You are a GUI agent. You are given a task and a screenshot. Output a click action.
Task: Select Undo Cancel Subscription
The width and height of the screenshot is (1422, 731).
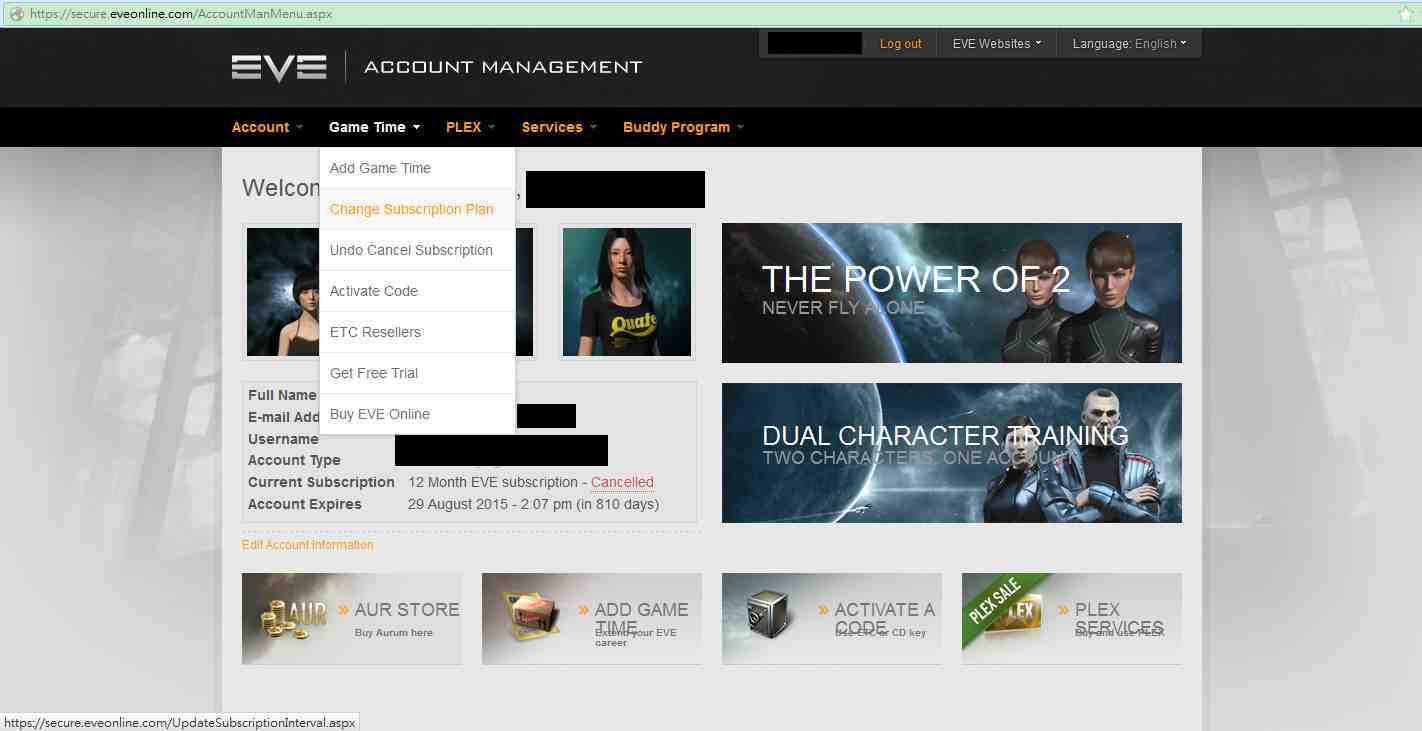417,250
